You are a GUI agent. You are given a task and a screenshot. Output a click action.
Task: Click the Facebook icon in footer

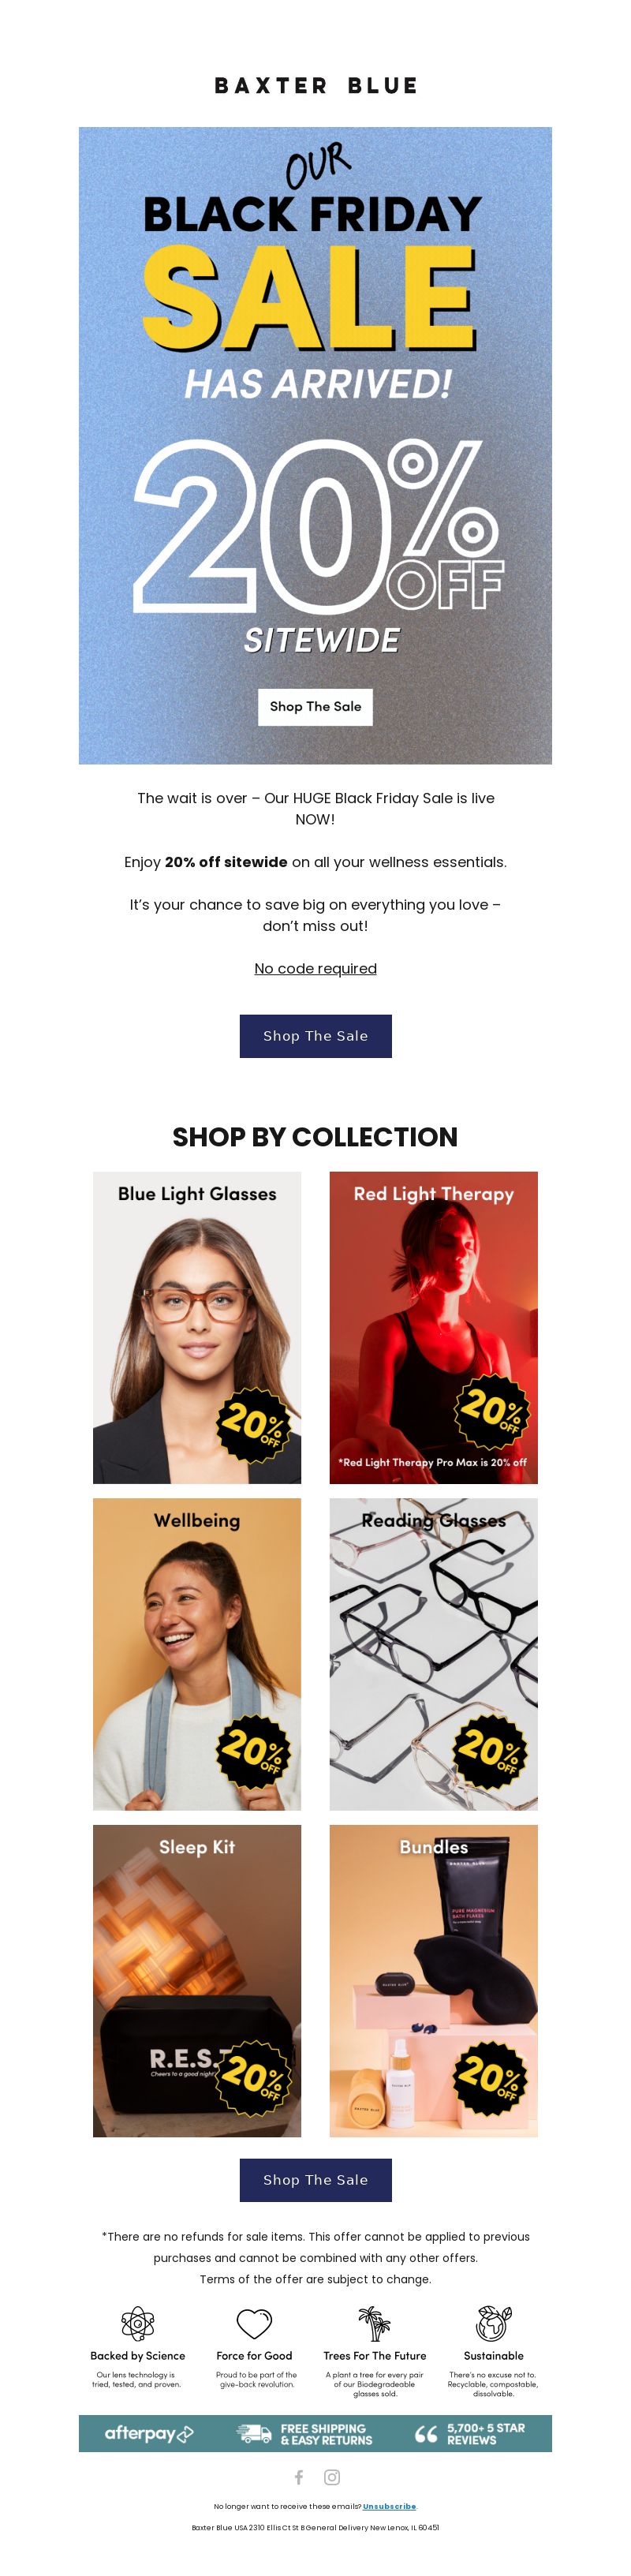click(x=299, y=2476)
